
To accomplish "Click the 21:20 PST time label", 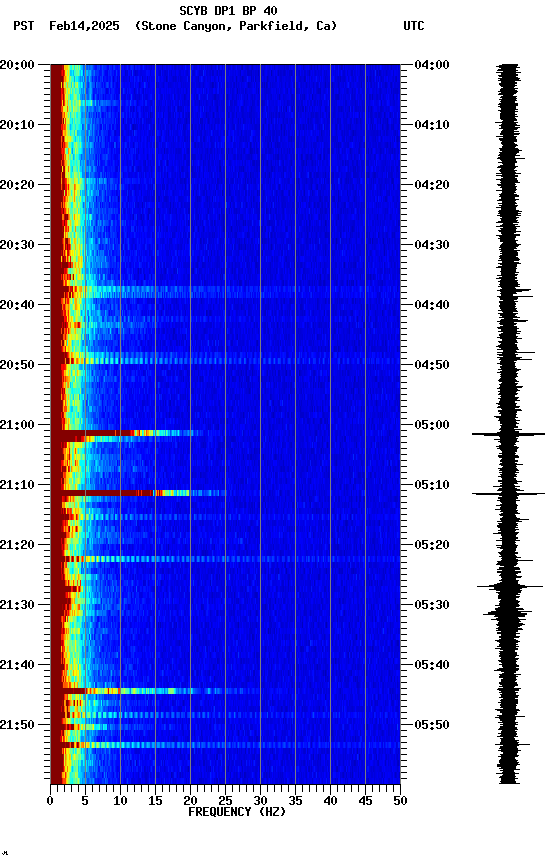I will 17,545.
